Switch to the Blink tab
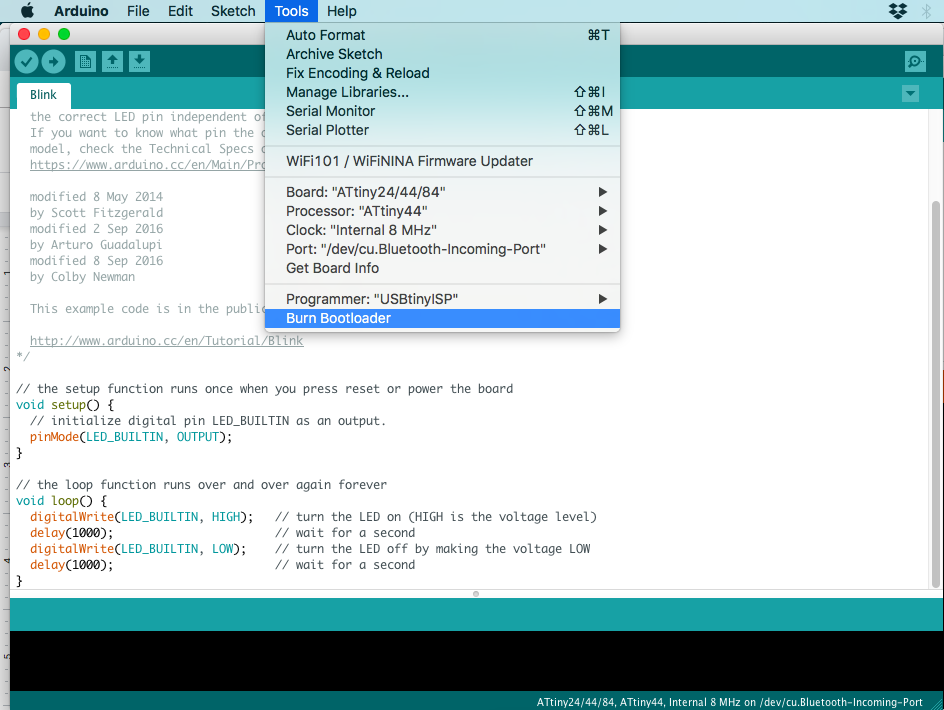Image resolution: width=944 pixels, height=710 pixels. pyautogui.click(x=43, y=94)
